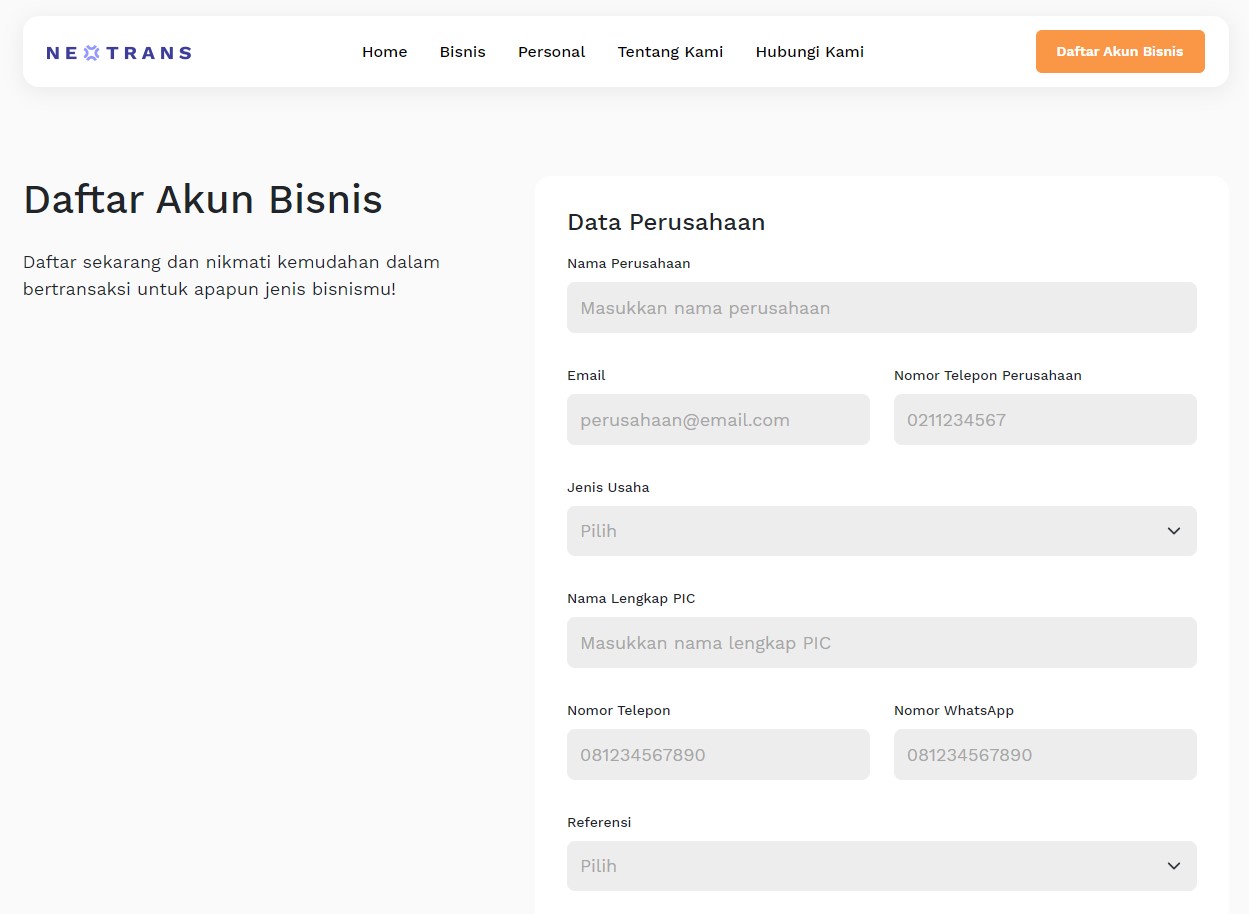Expand the Referensi select box
Screen dimensions: 1249x914
860,866
